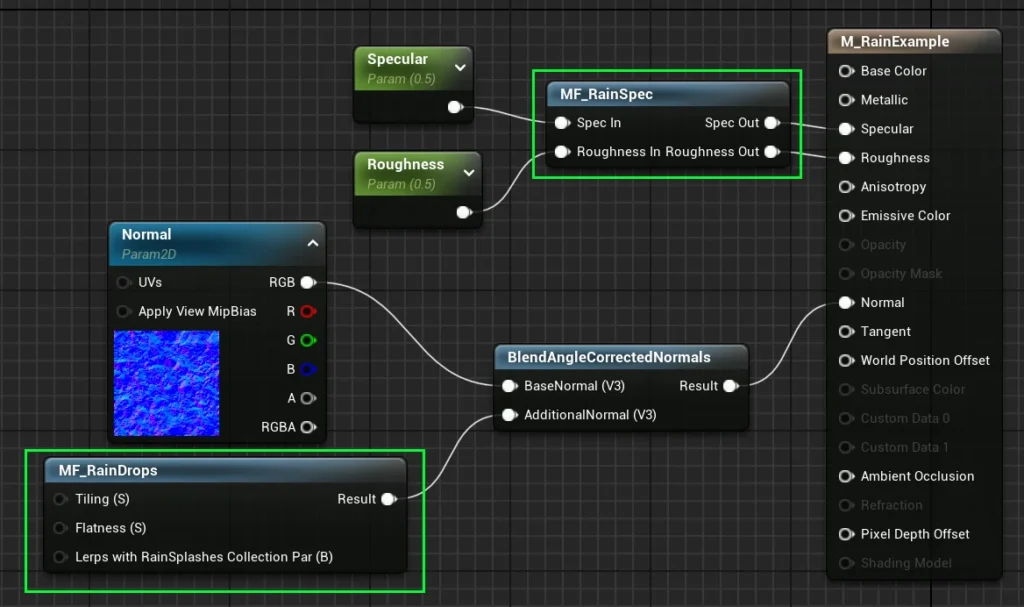
Task: Click BlendAngleCorrectedNormals Result output pin
Action: pyautogui.click(x=730, y=386)
